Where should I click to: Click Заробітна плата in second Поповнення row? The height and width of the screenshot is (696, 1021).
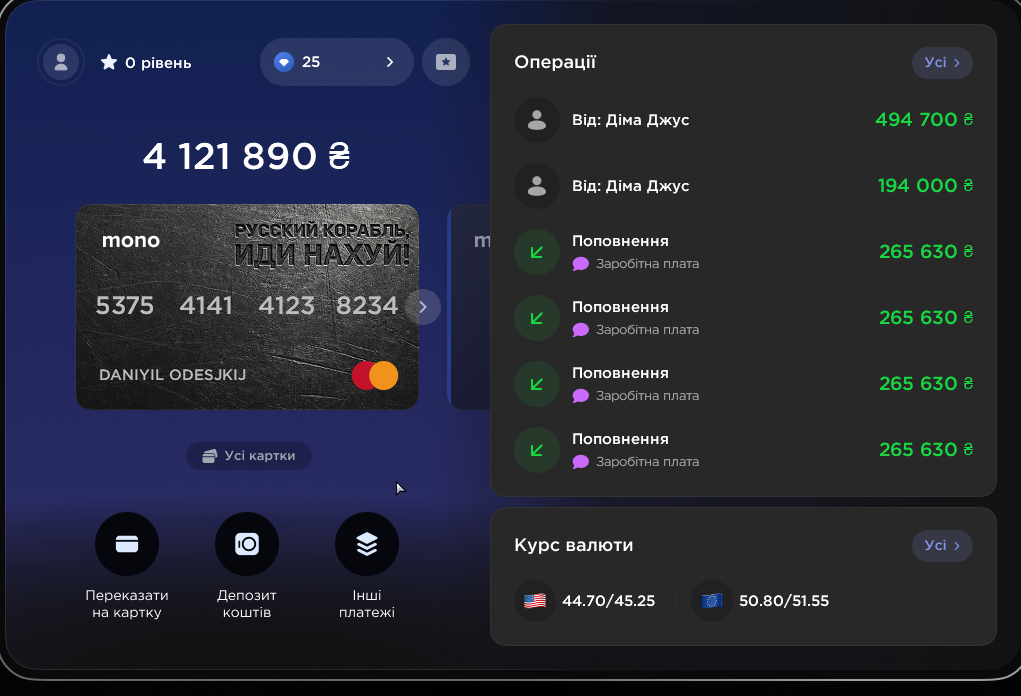[x=647, y=329]
